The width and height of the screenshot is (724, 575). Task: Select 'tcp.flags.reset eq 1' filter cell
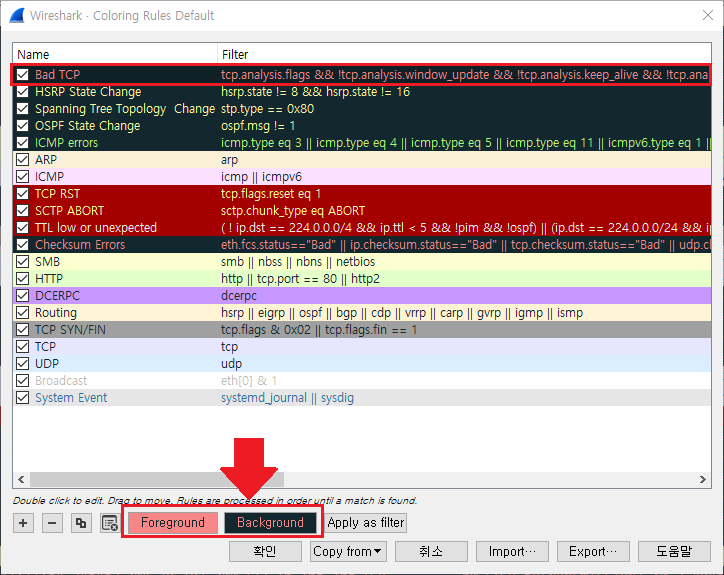tap(271, 194)
